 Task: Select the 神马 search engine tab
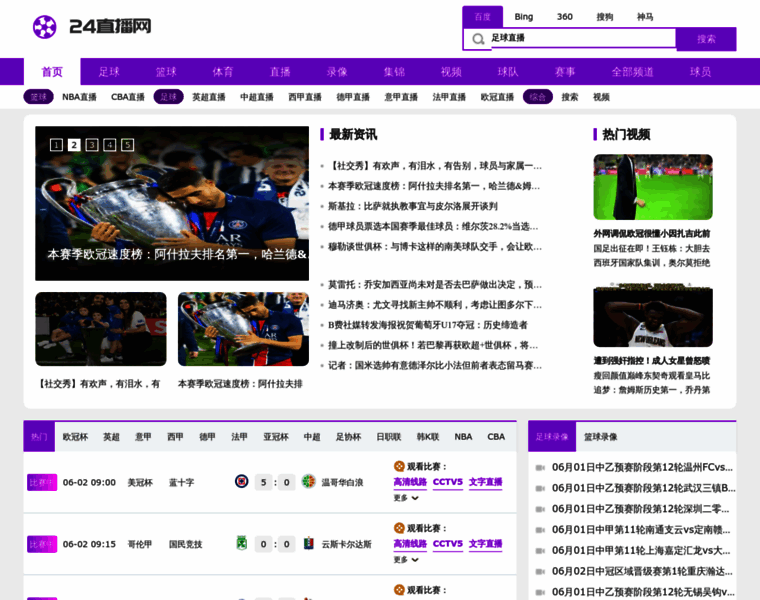(x=645, y=17)
